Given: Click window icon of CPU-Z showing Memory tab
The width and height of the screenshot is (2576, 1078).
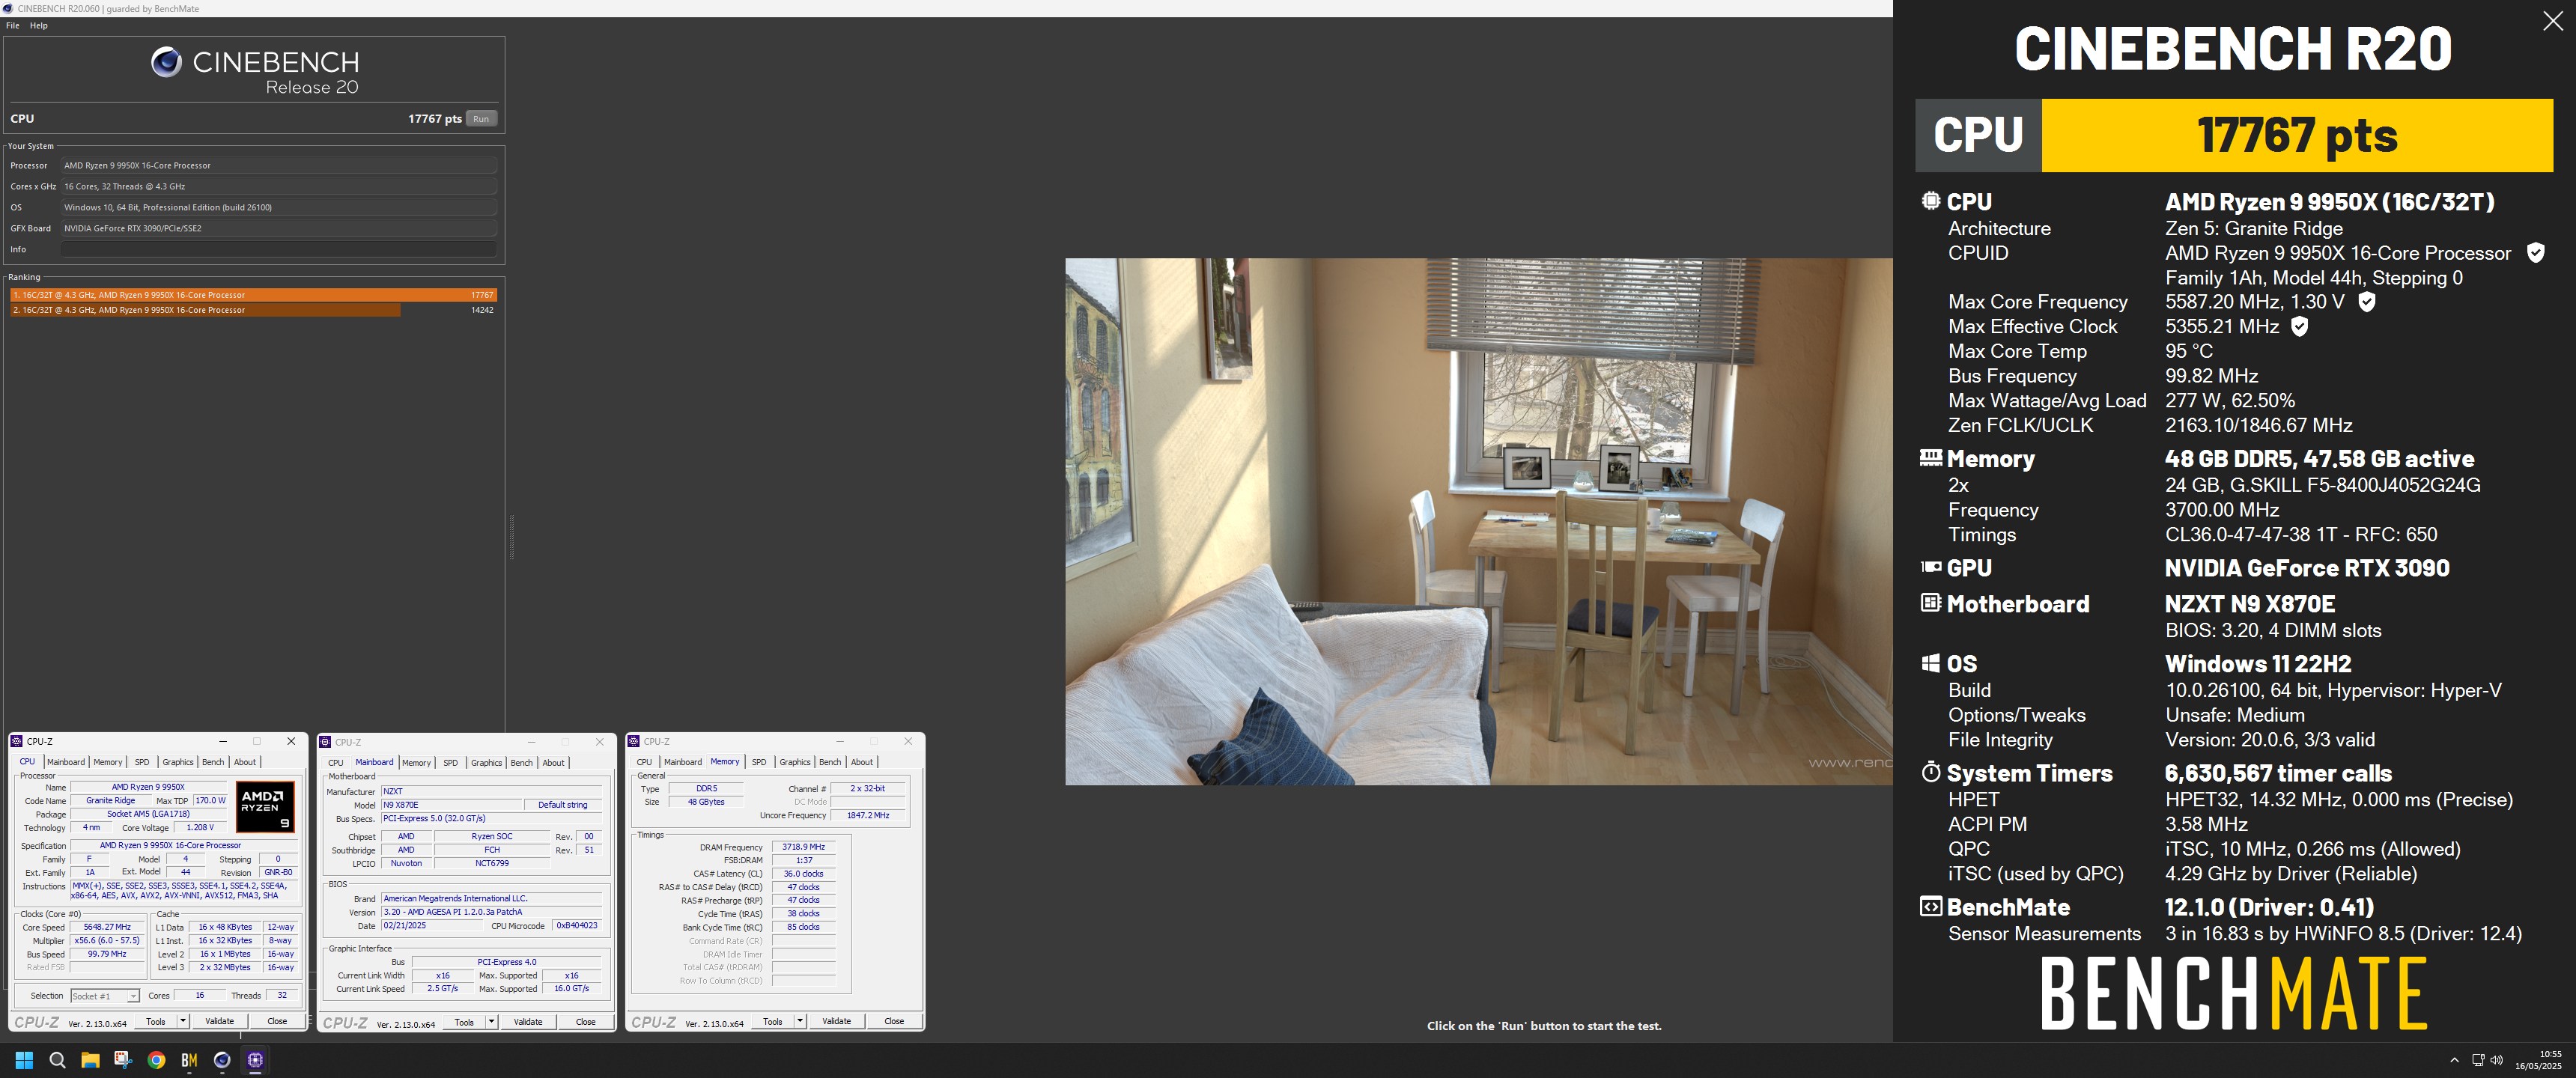Looking at the screenshot, I should 634,741.
